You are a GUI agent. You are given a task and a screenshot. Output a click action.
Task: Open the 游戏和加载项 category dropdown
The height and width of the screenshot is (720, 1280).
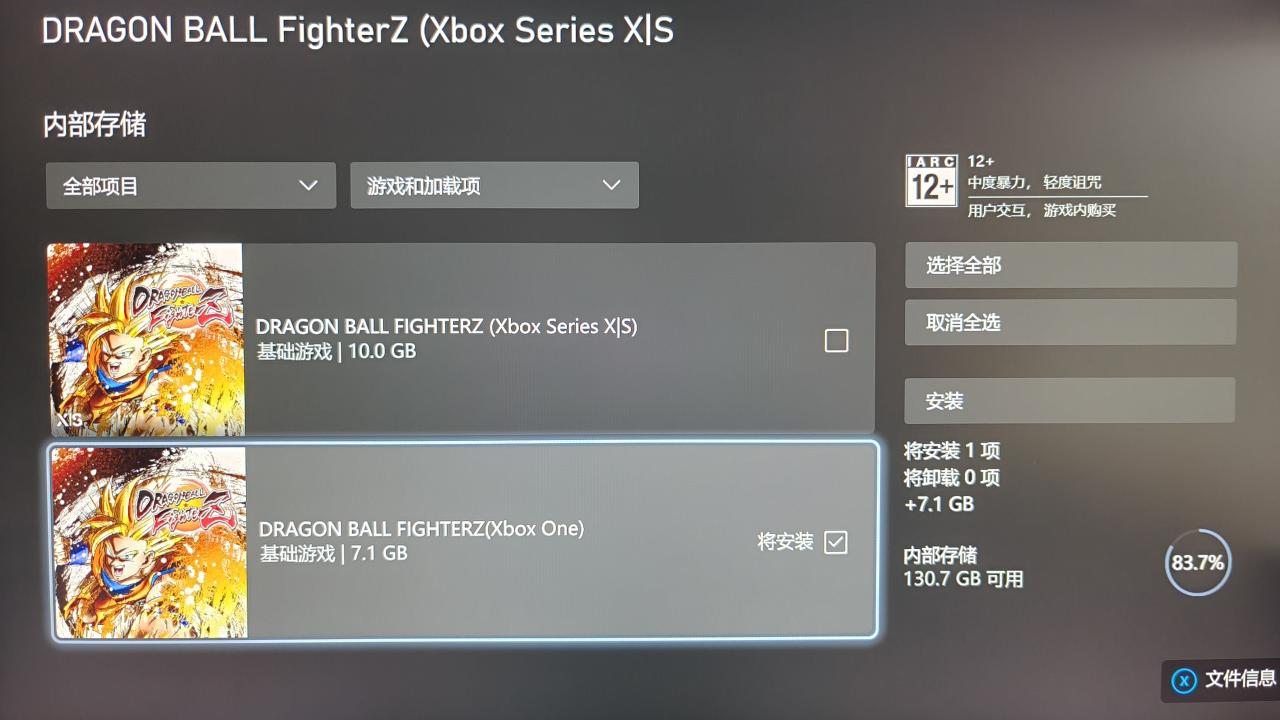click(x=494, y=186)
